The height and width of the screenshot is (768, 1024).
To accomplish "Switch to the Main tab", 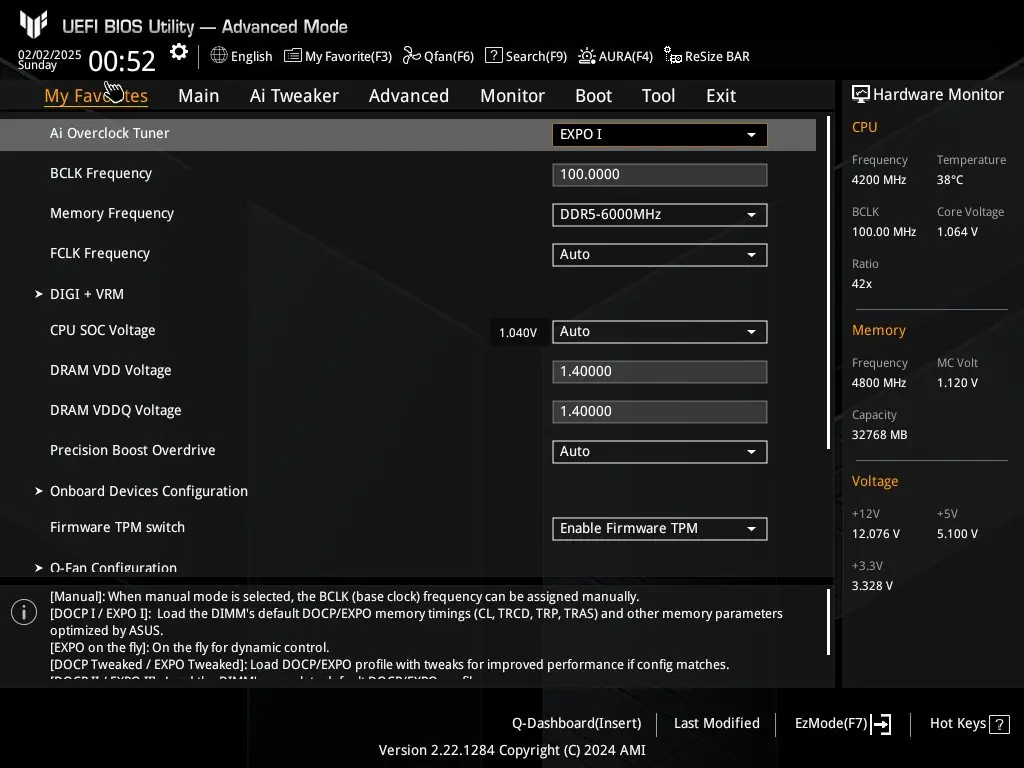I will [x=199, y=96].
